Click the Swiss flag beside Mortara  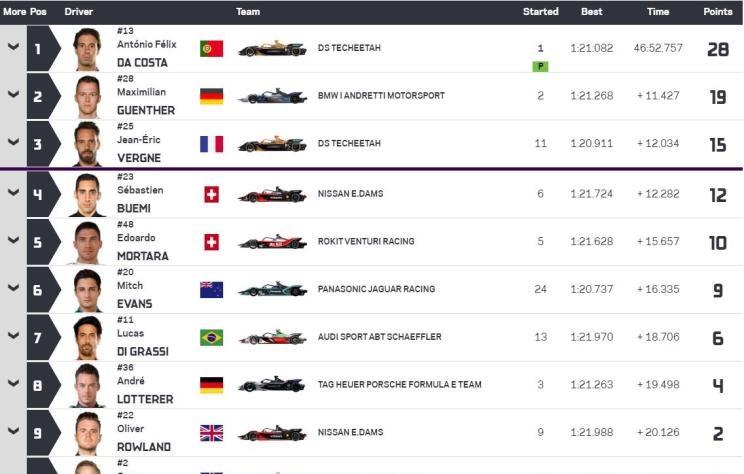212,242
